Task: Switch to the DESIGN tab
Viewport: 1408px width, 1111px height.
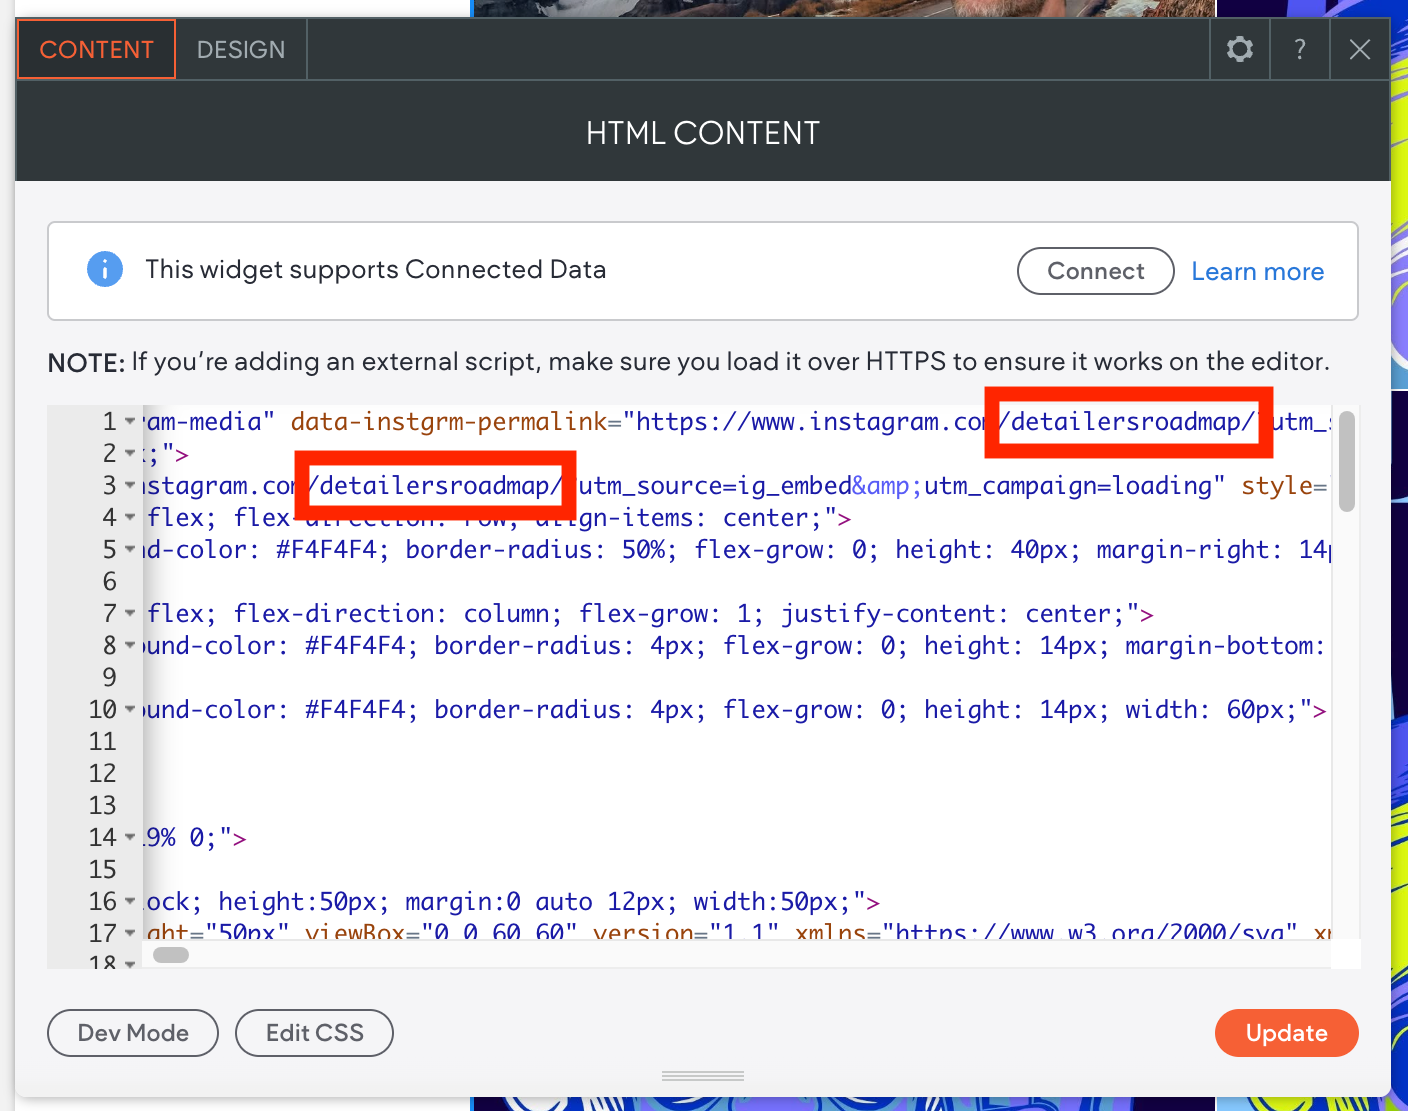Action: pyautogui.click(x=240, y=49)
